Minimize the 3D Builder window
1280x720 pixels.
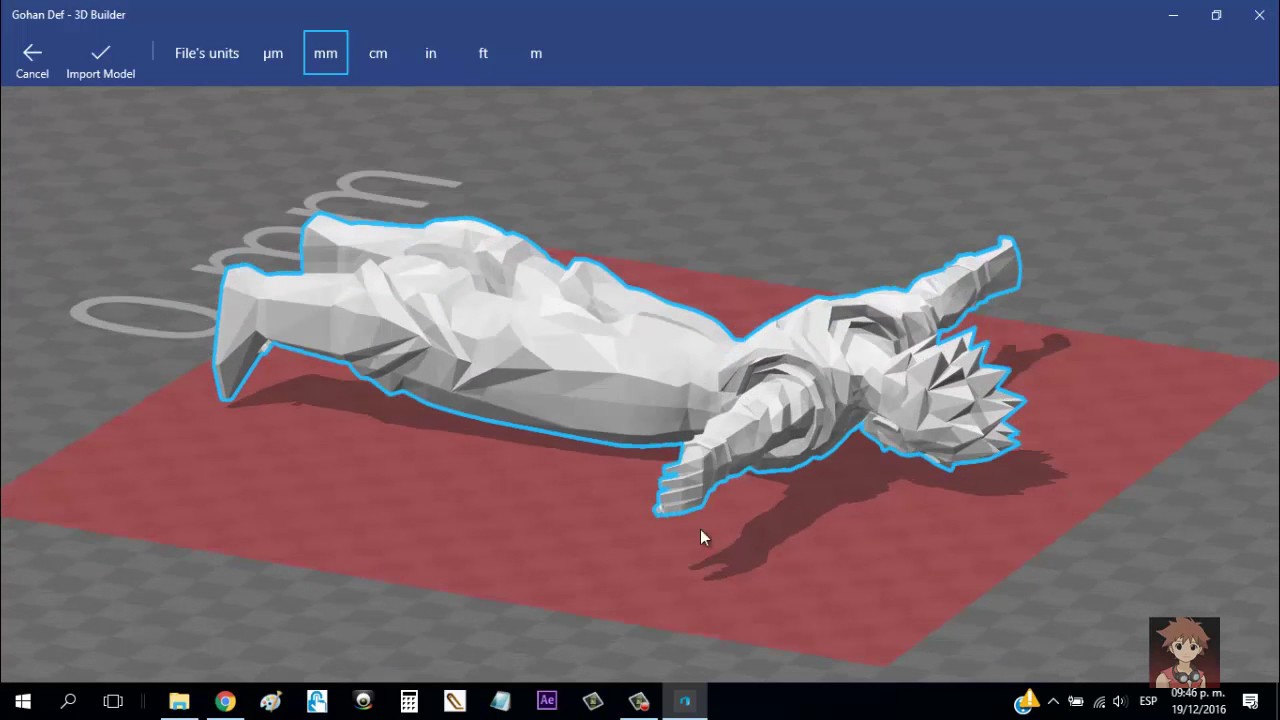click(1173, 15)
